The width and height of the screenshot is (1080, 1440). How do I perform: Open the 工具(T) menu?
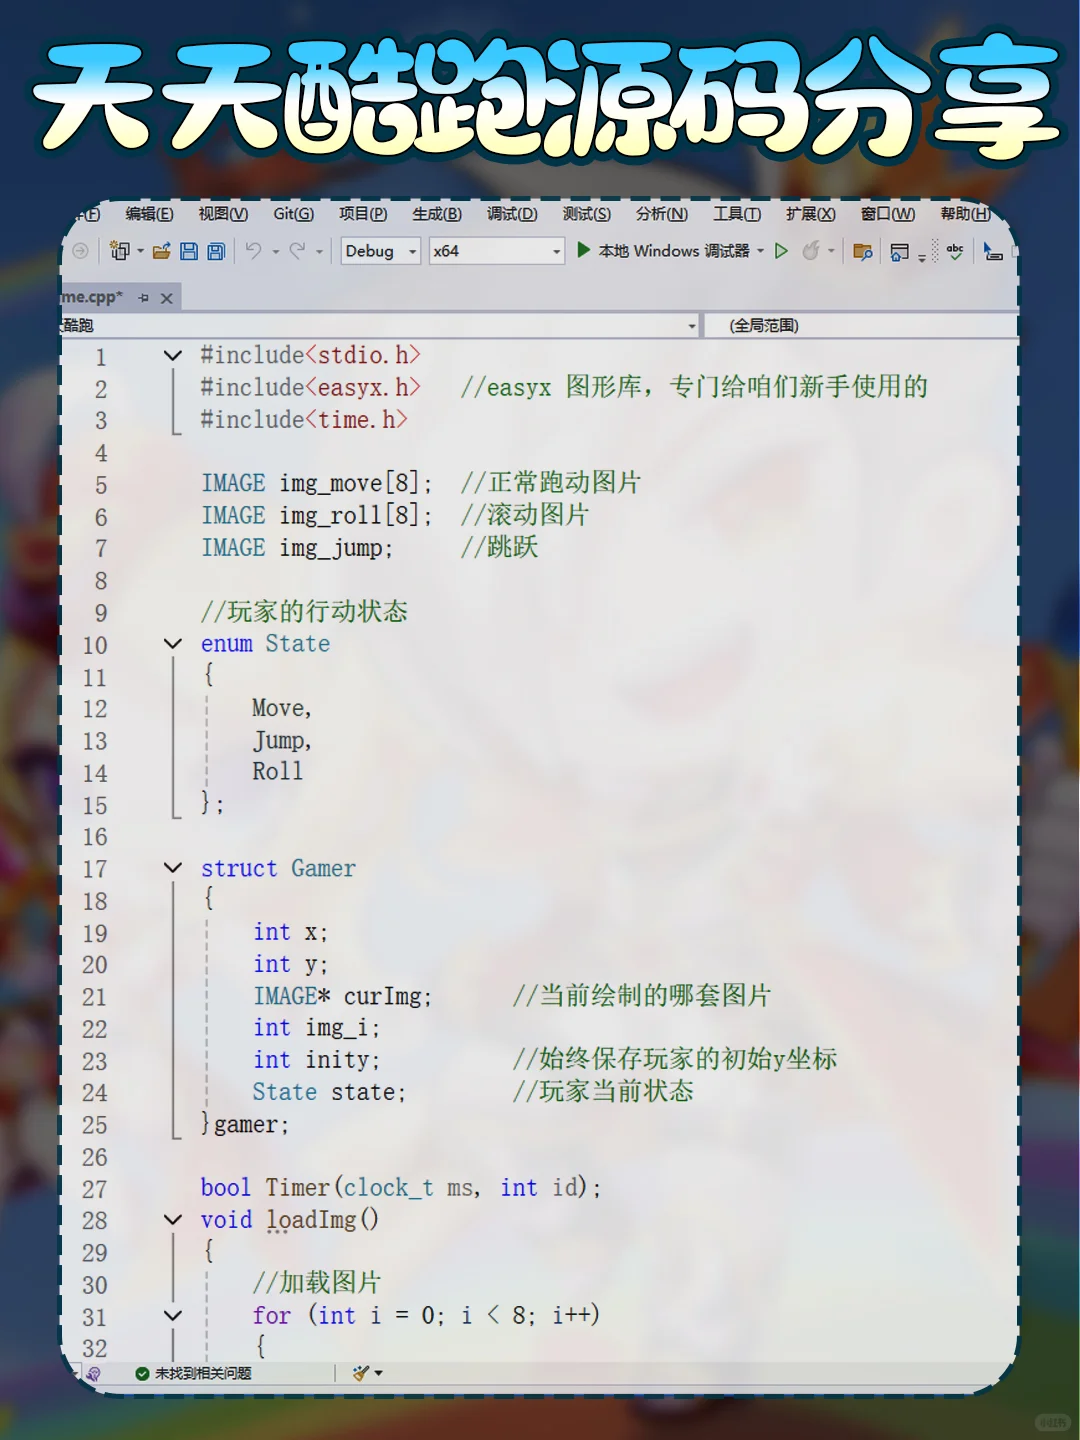[736, 214]
